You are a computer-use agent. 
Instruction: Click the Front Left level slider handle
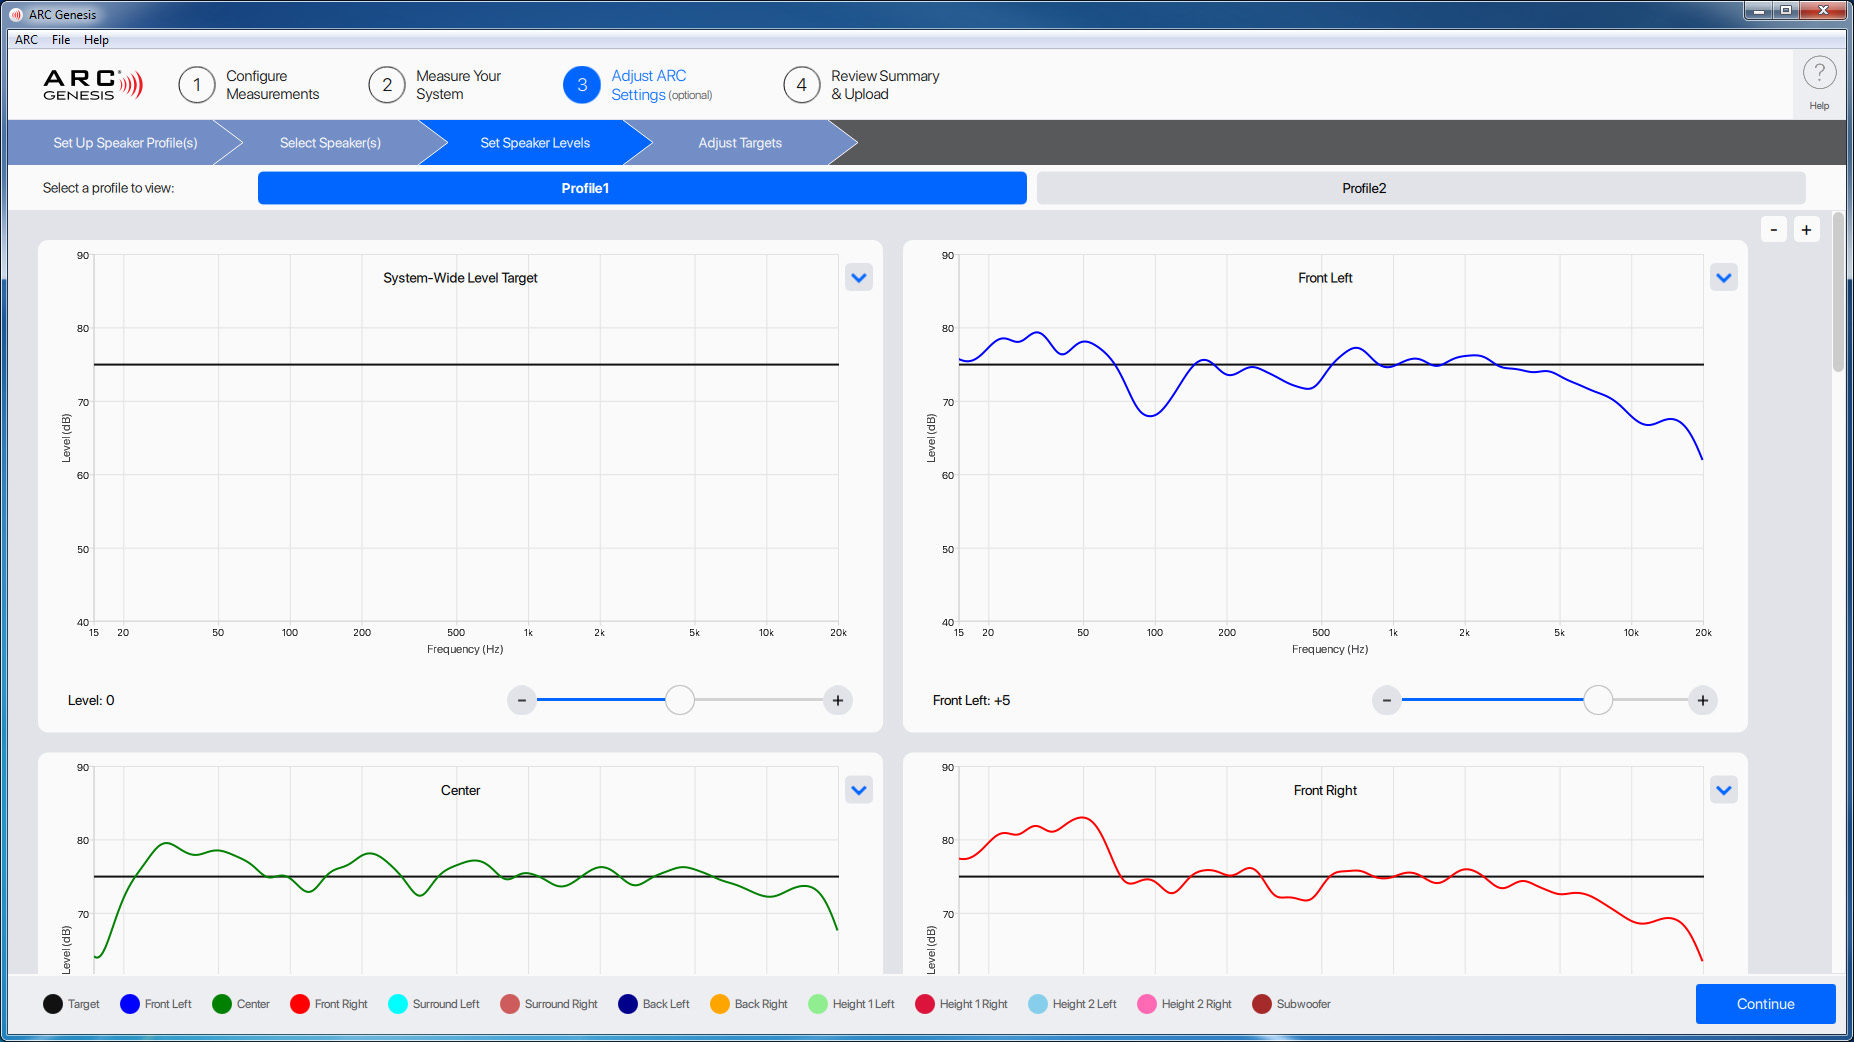(1598, 701)
